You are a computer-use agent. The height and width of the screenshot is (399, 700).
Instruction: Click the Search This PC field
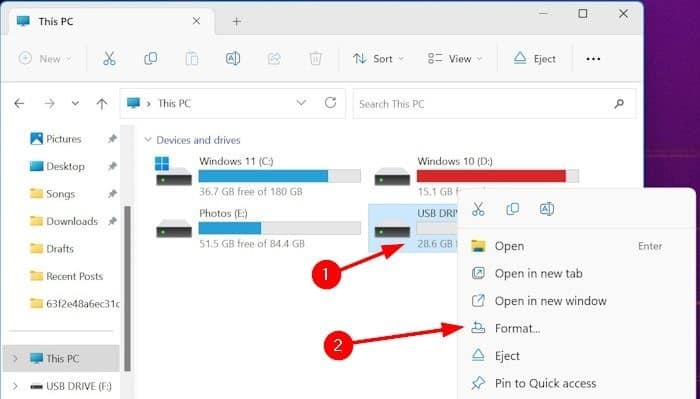pos(494,104)
